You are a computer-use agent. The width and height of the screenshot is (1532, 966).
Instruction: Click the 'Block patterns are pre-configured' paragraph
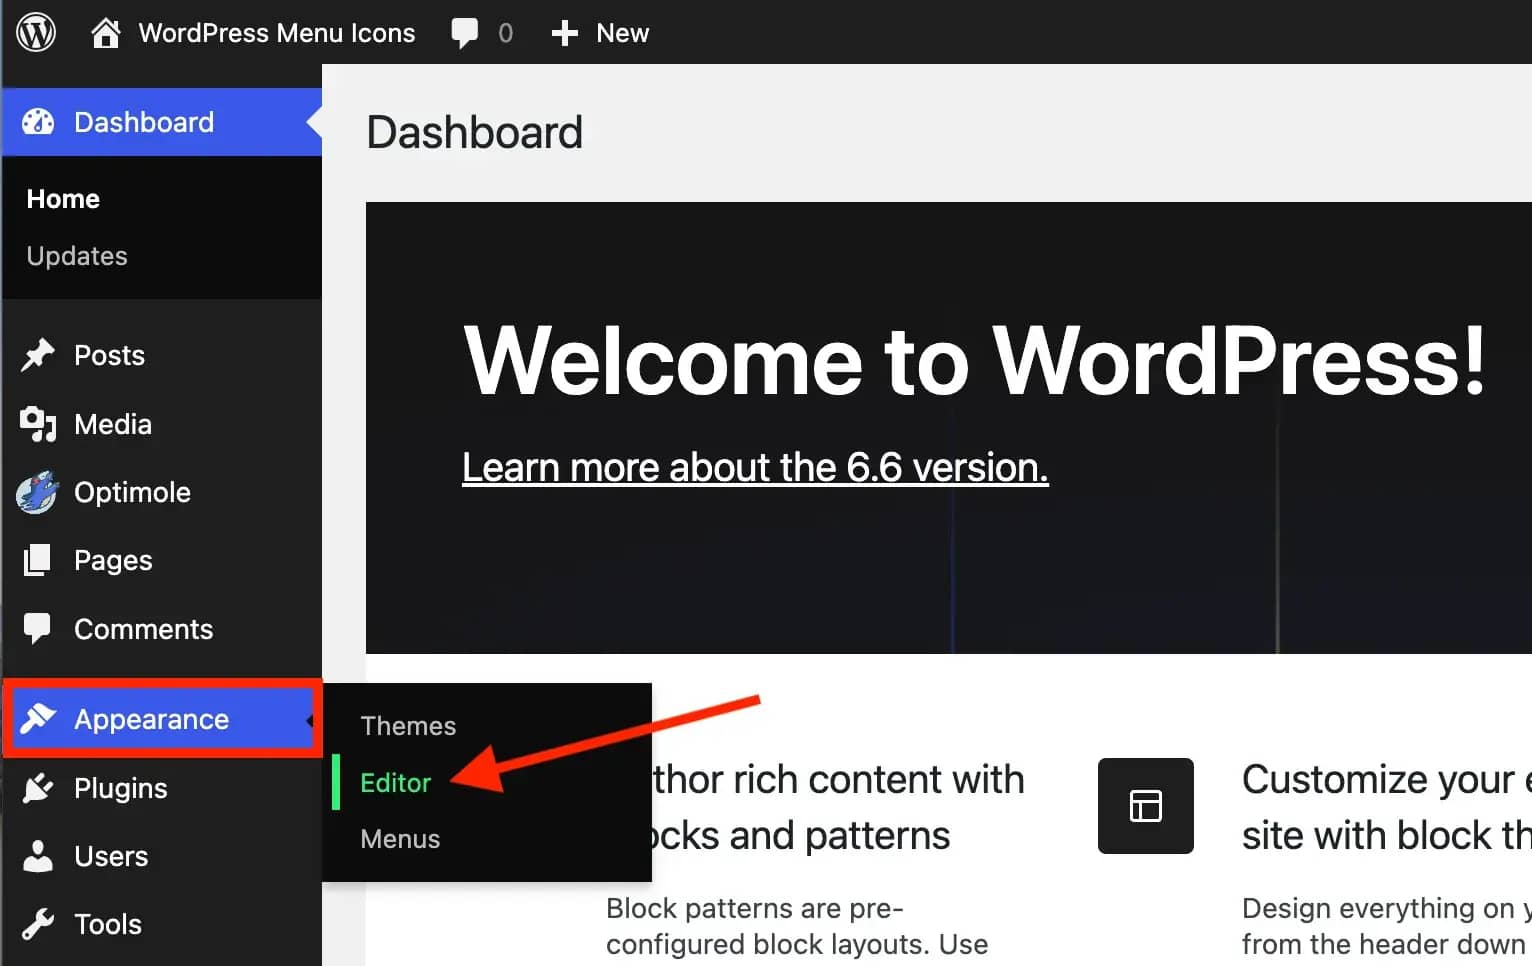(x=797, y=926)
